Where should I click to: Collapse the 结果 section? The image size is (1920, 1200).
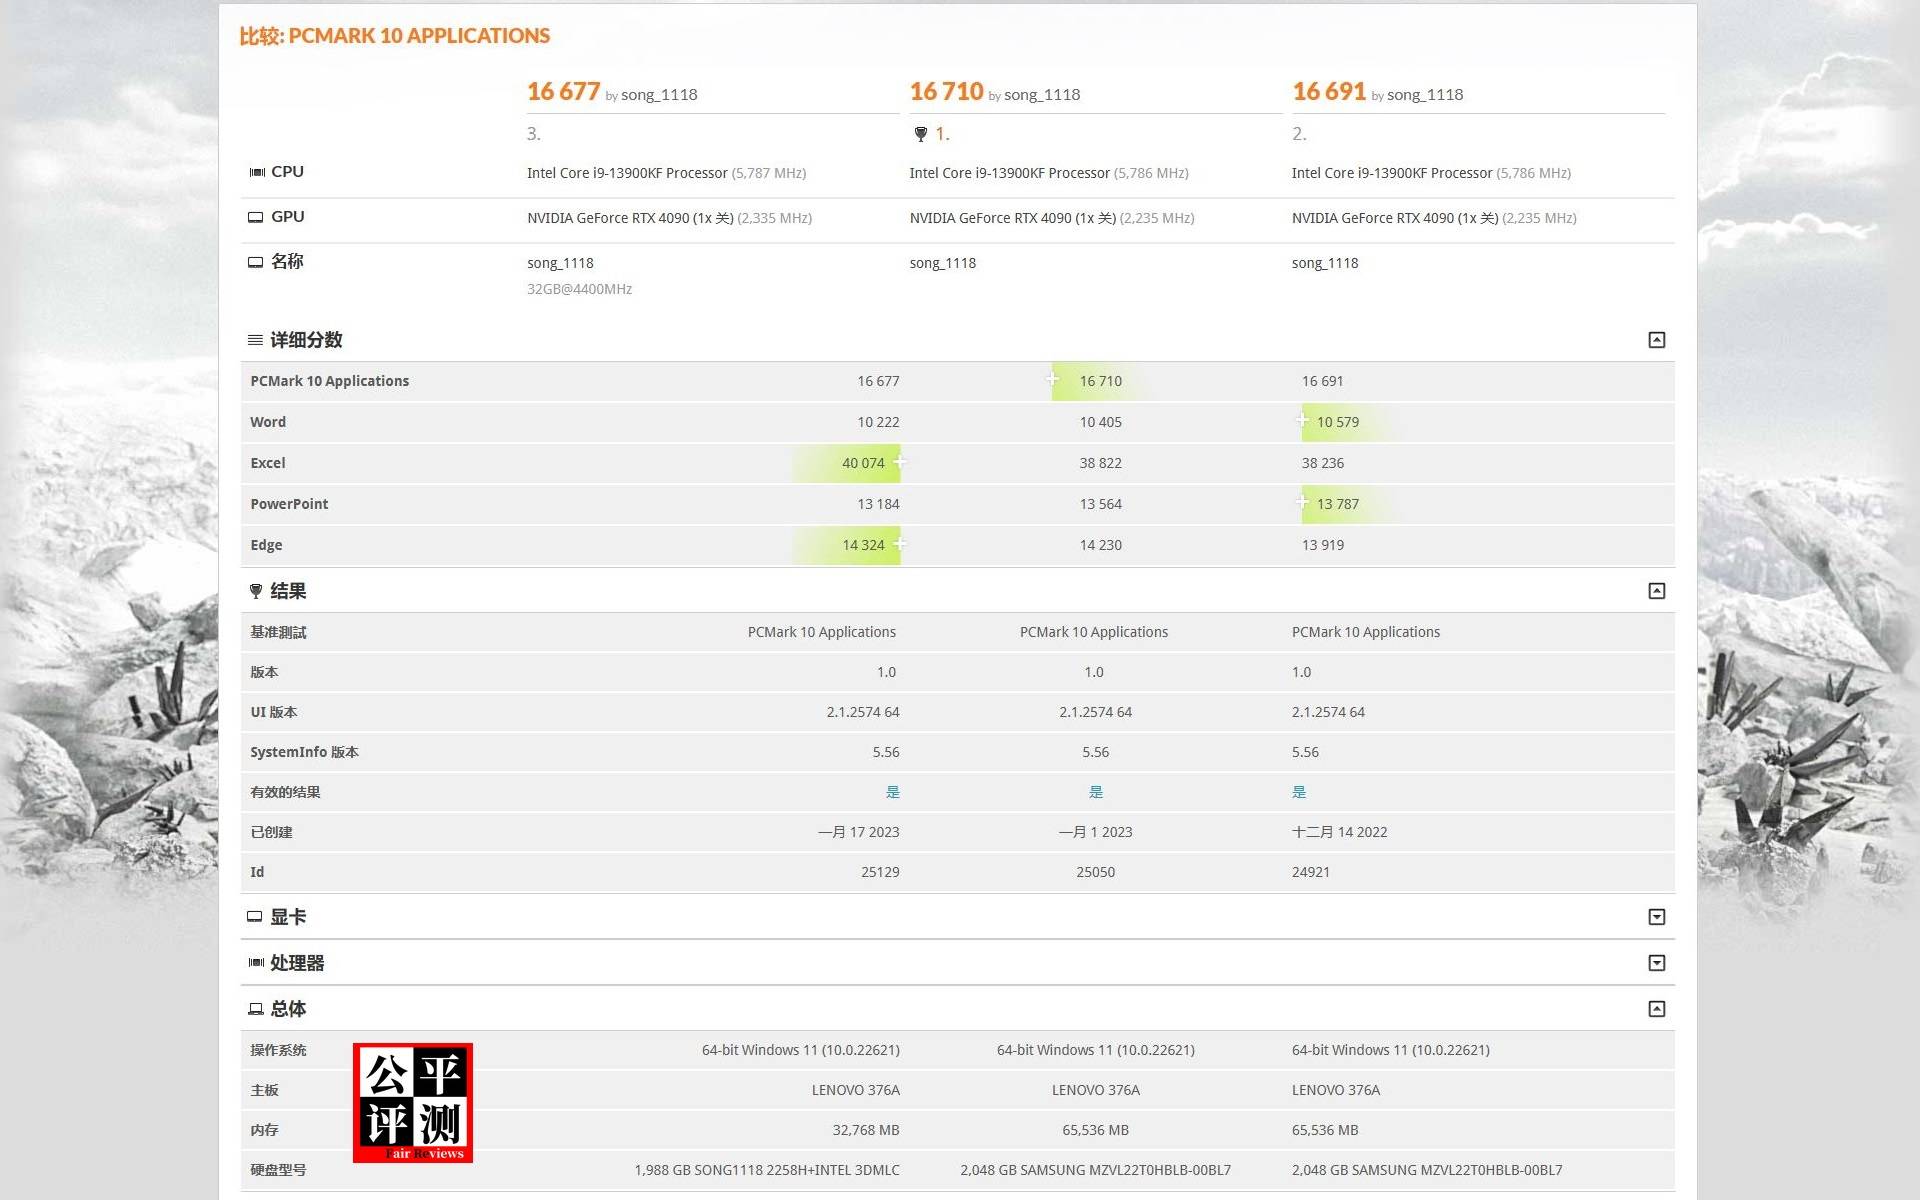1656,591
